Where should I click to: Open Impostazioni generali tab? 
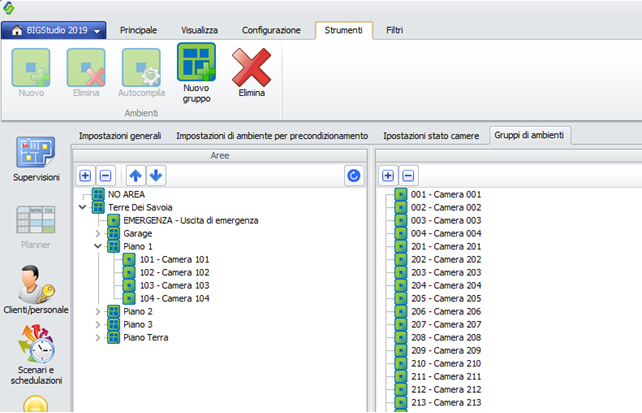click(x=120, y=135)
